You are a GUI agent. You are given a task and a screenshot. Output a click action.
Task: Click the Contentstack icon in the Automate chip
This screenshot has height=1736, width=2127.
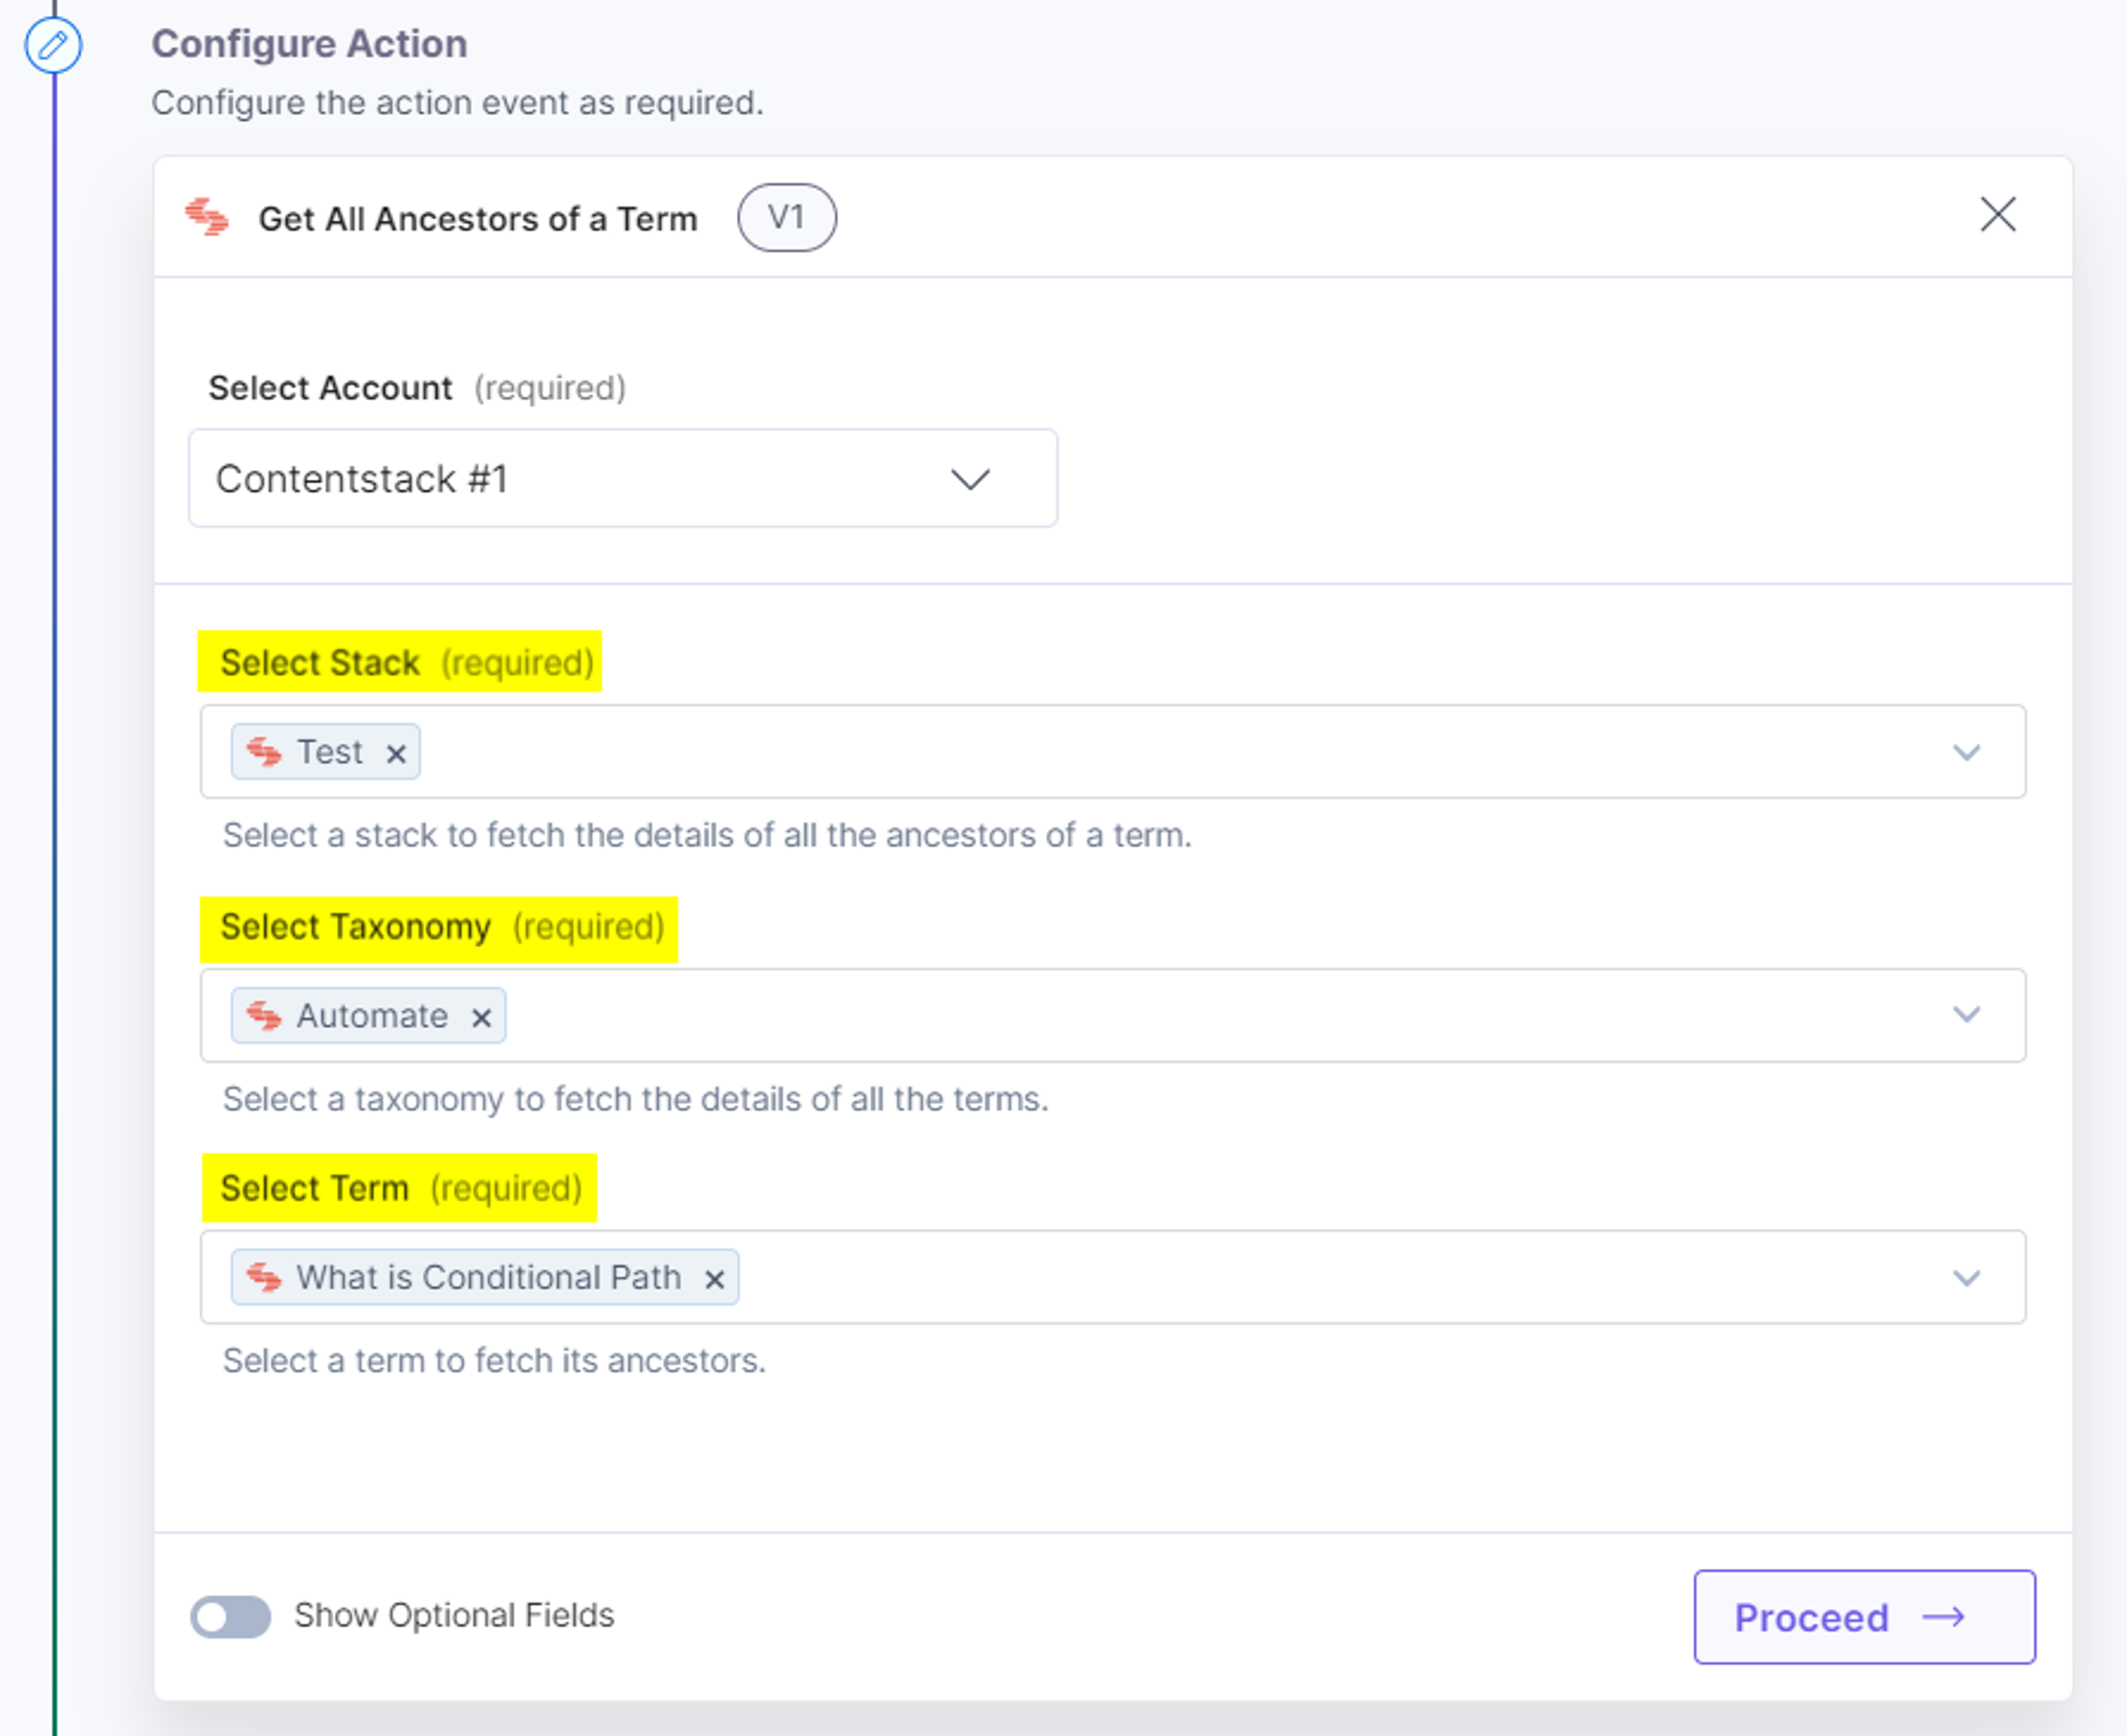pos(264,1015)
